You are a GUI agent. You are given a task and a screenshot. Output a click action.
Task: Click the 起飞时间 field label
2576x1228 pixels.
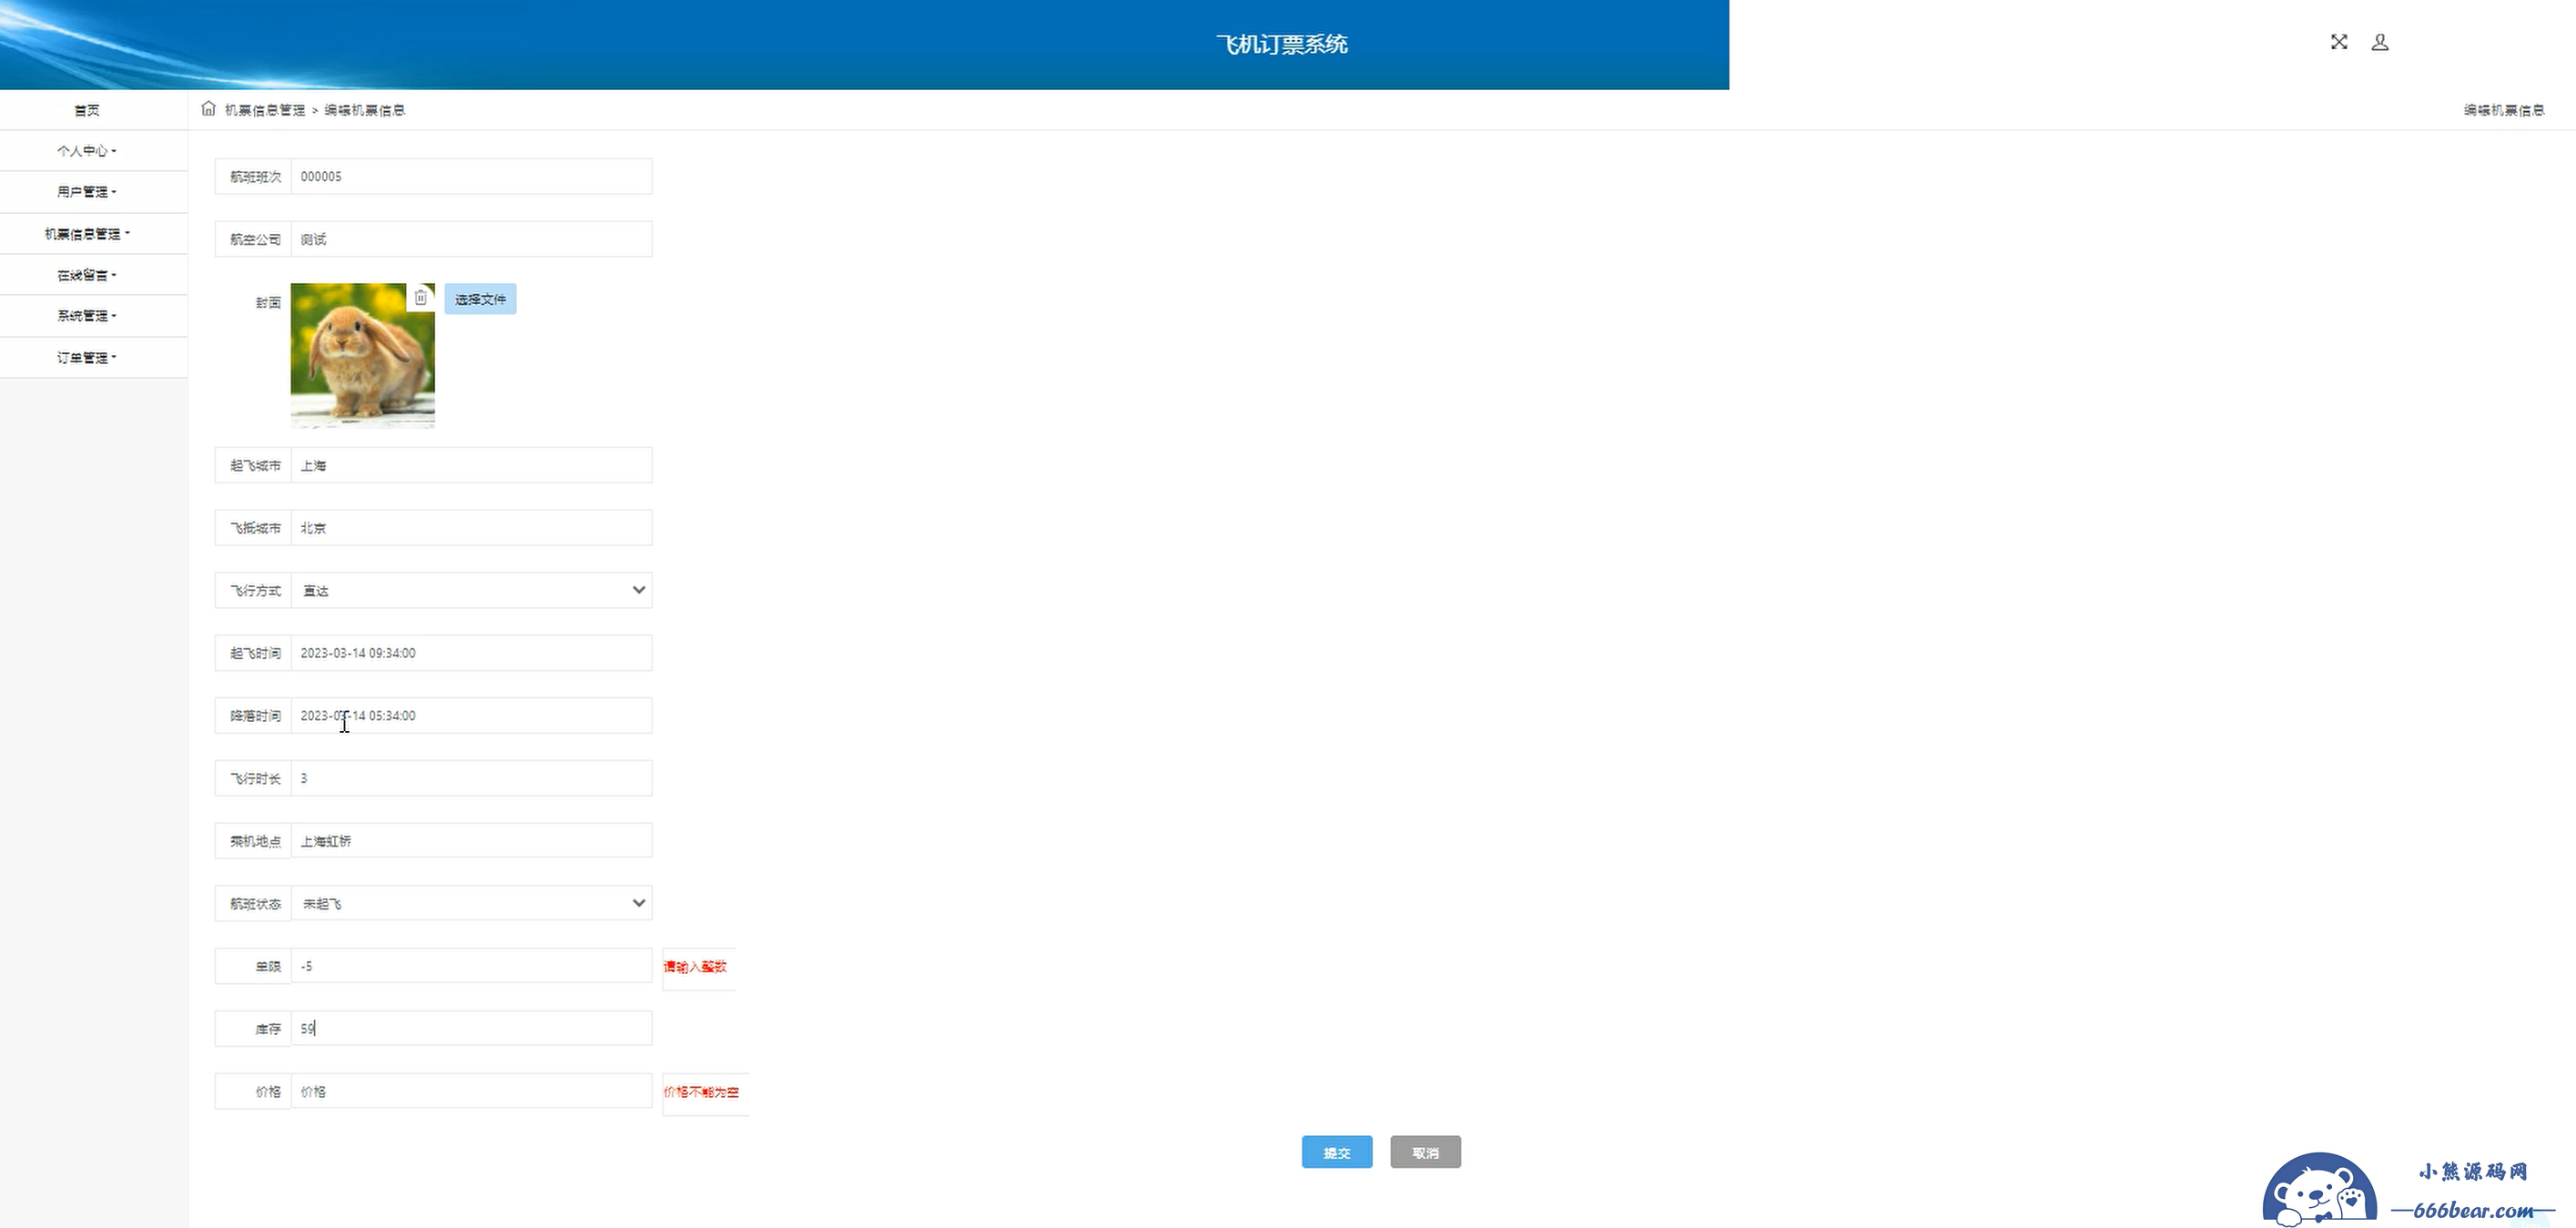[255, 653]
